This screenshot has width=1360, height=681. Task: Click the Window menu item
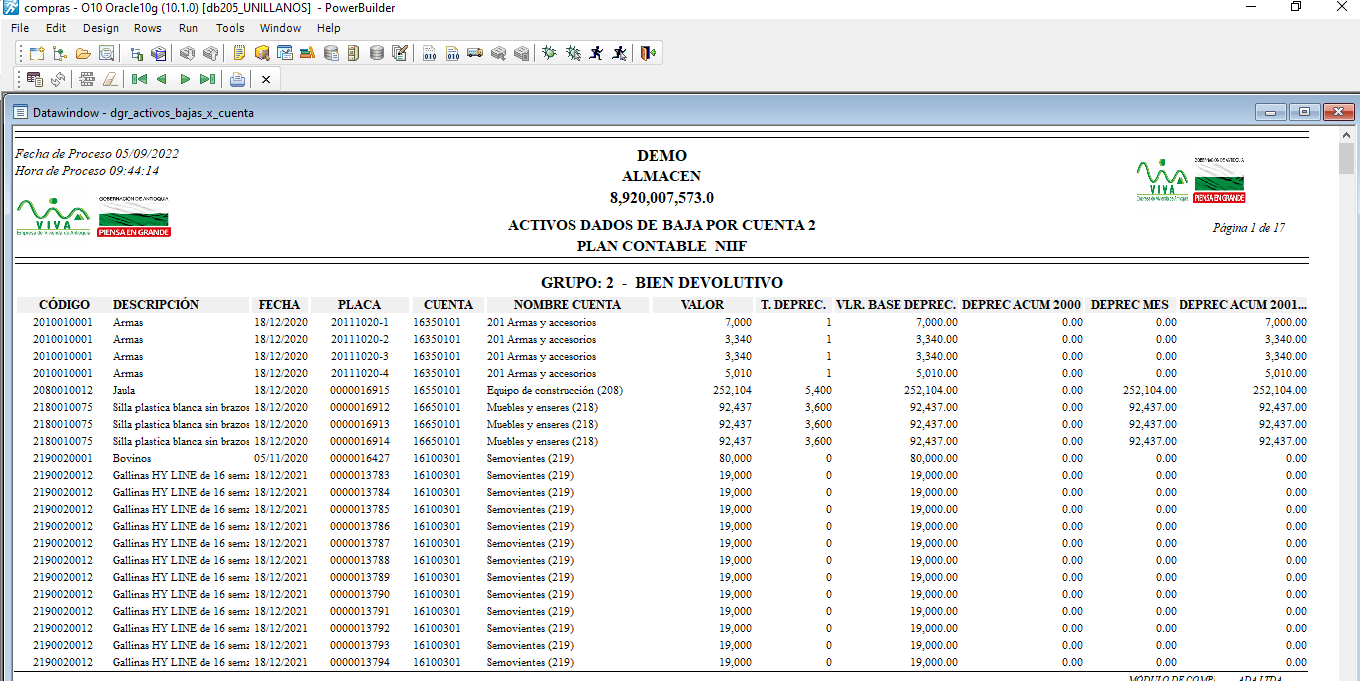click(280, 28)
